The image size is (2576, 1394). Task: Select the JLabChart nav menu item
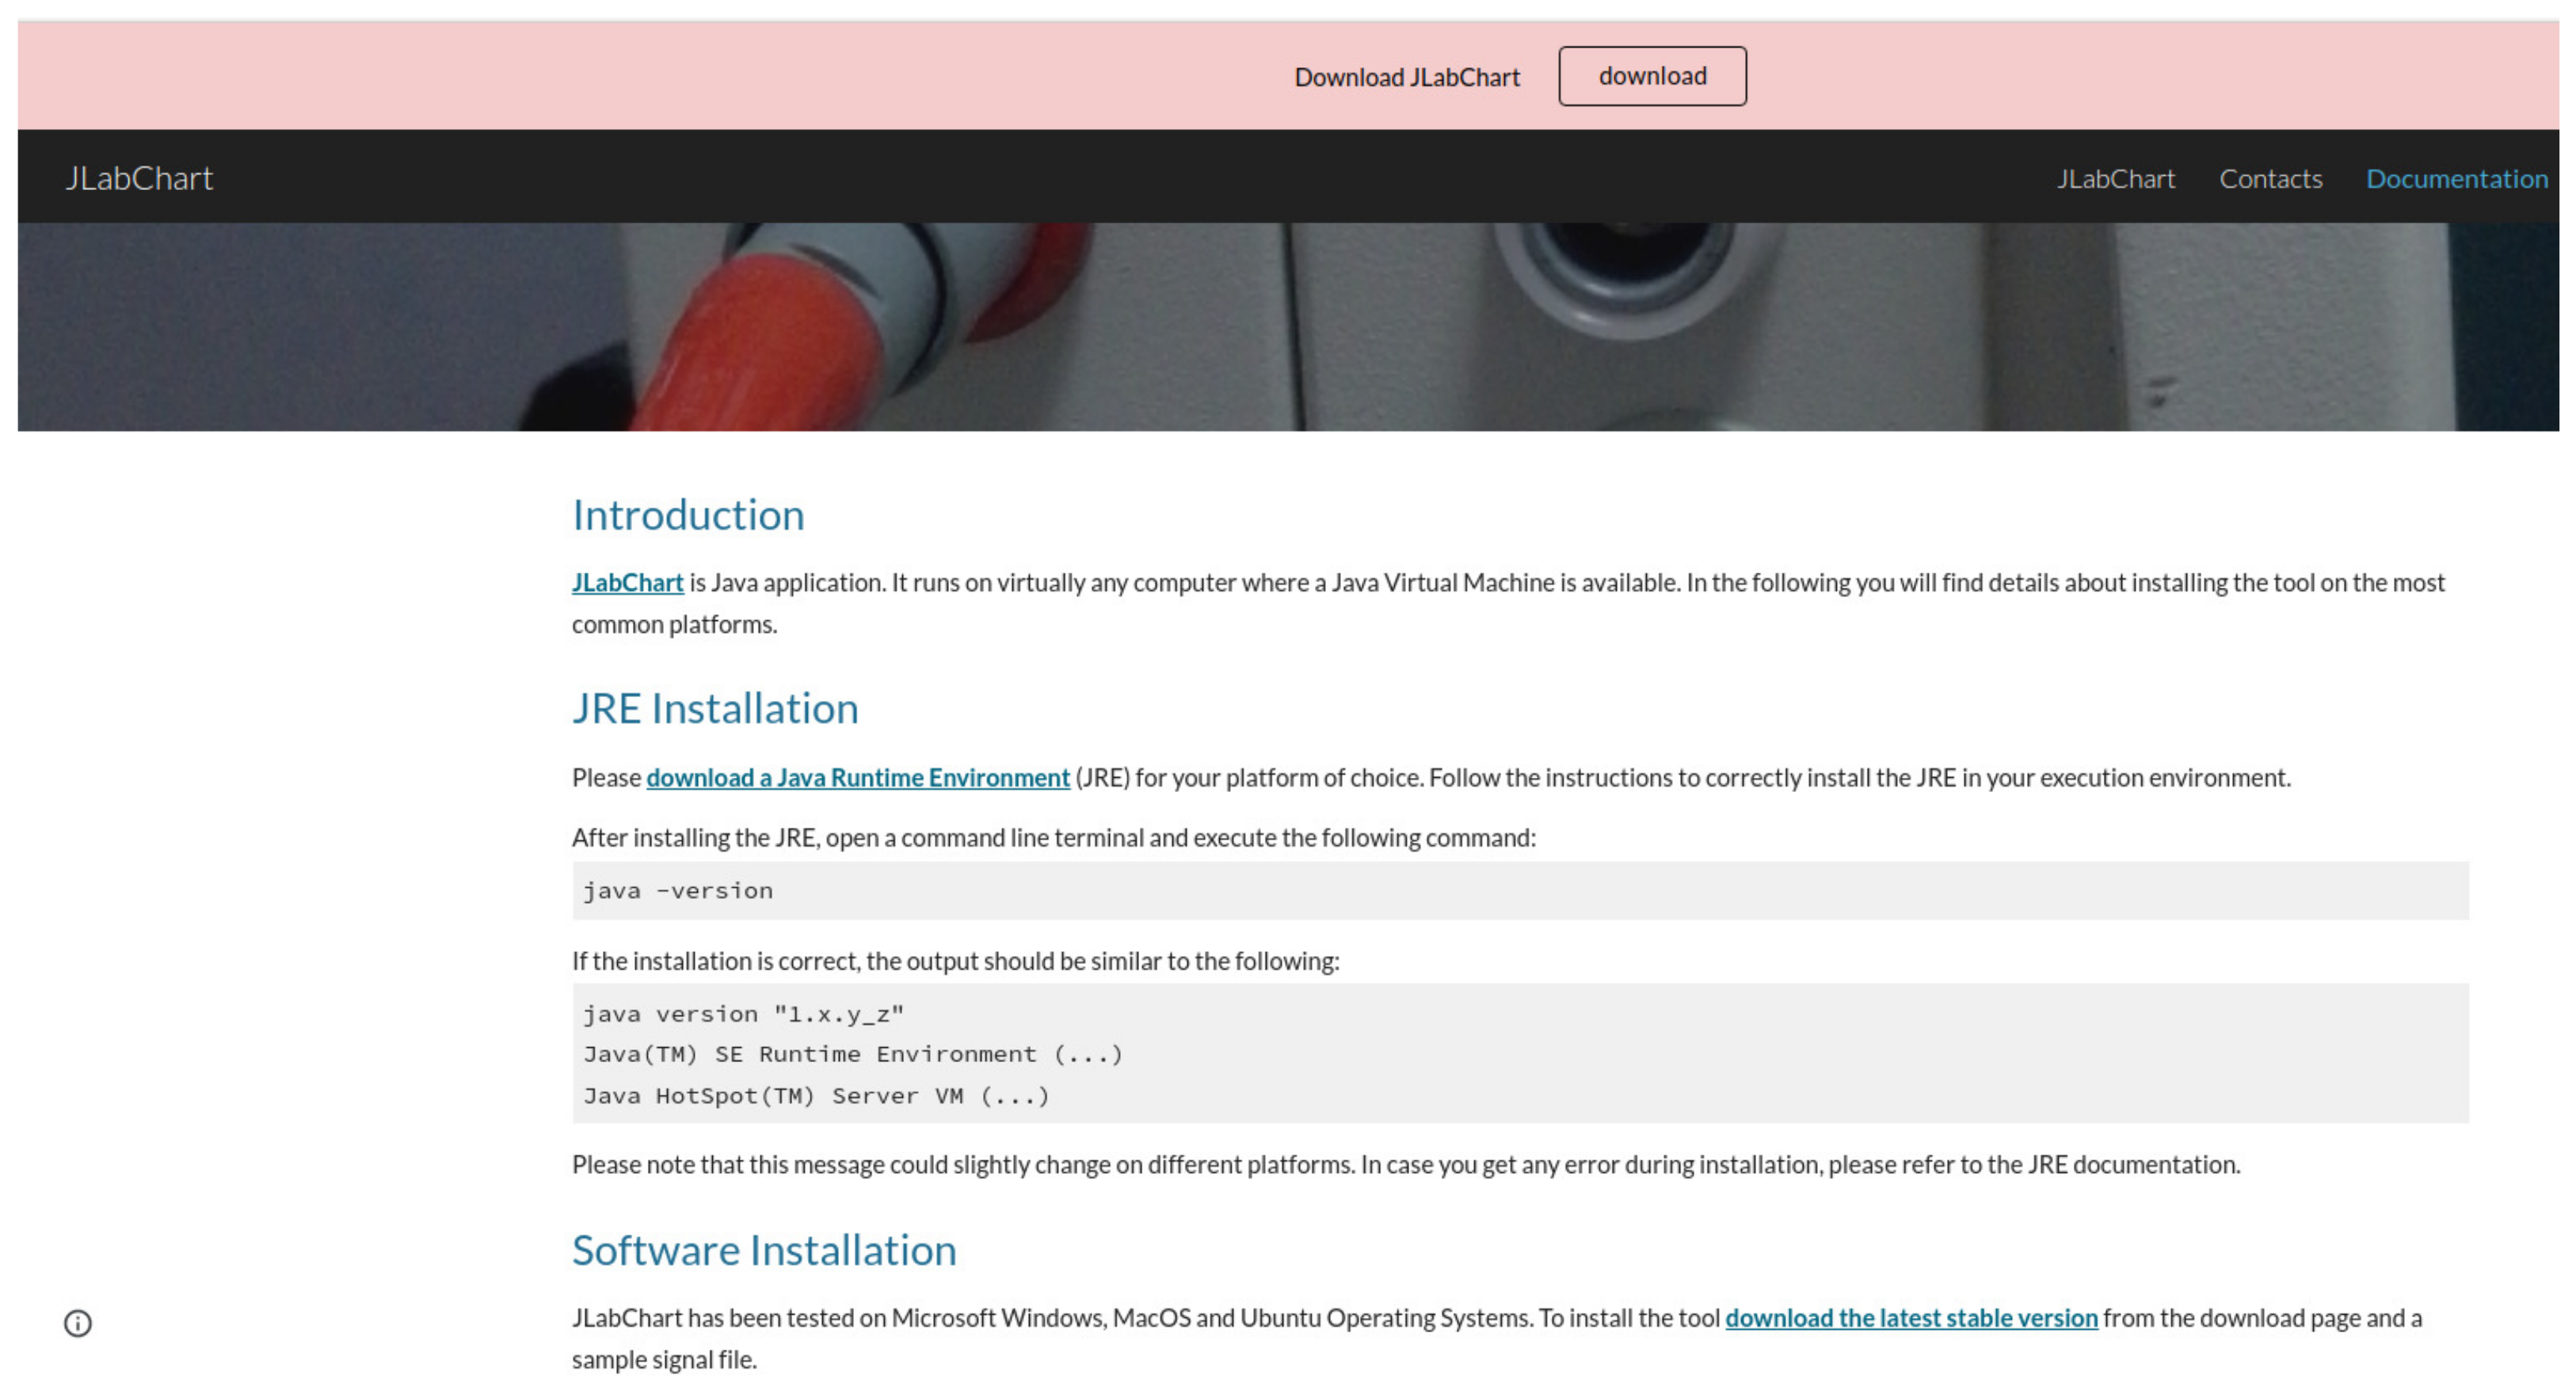2115,179
